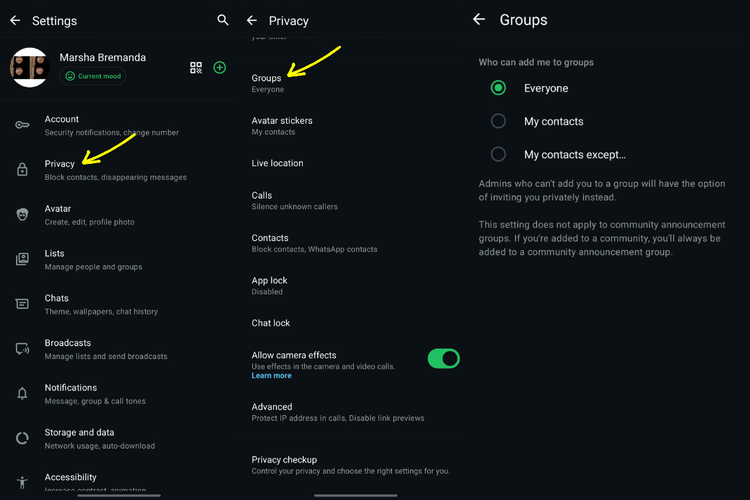Open Storage and data entry
The height and width of the screenshot is (500, 750).
[x=119, y=439]
